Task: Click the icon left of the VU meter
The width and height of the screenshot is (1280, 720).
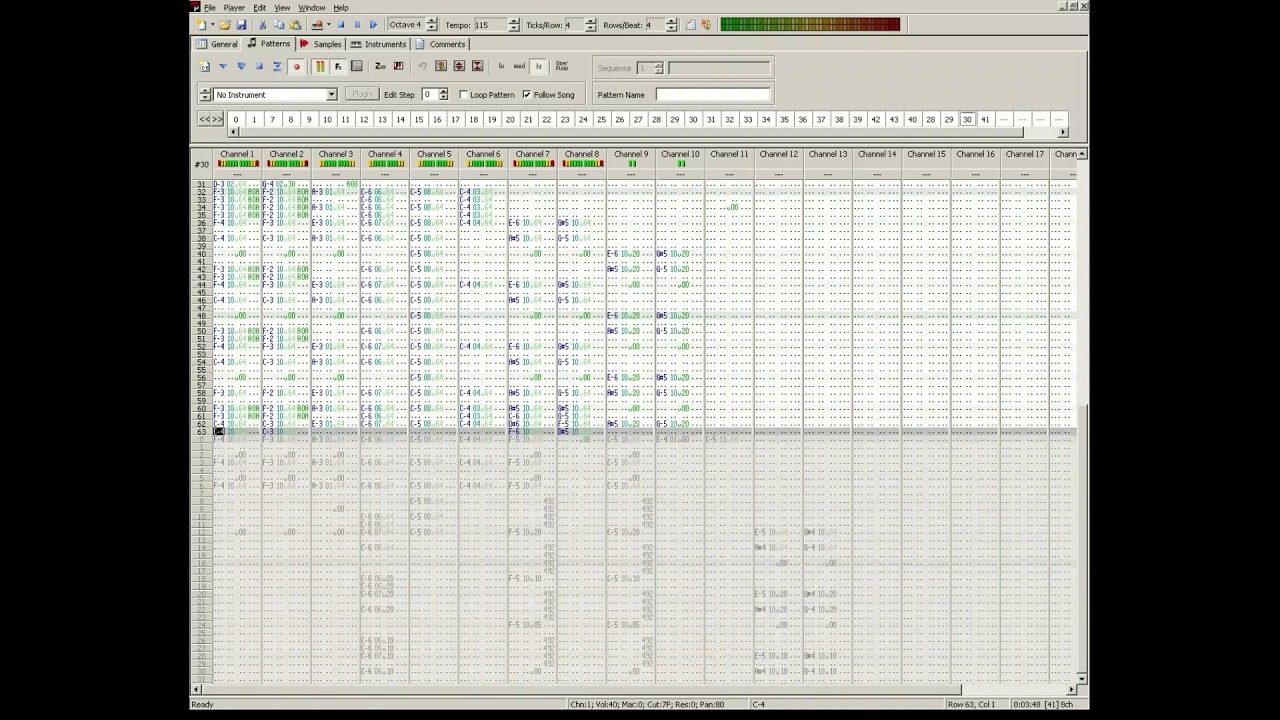Action: pos(706,25)
